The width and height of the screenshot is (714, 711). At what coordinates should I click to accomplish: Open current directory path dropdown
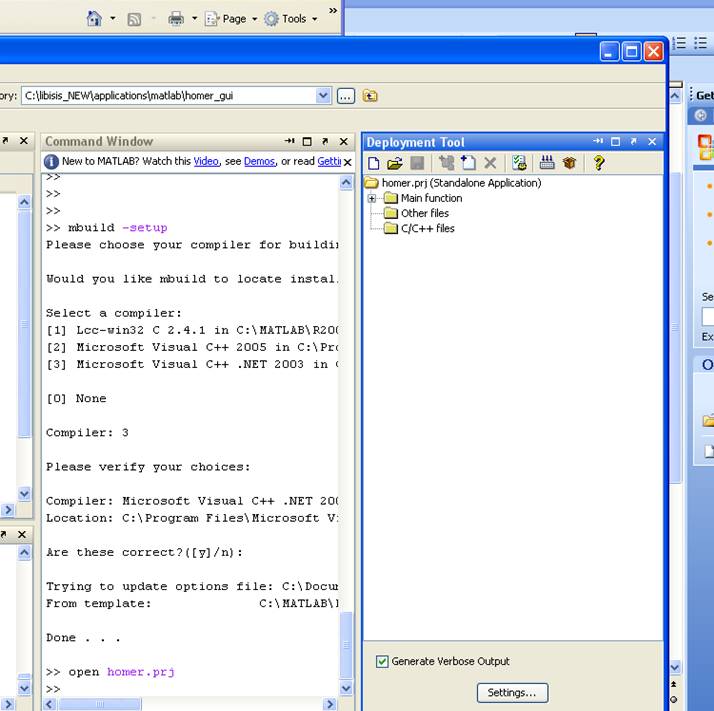(x=323, y=96)
